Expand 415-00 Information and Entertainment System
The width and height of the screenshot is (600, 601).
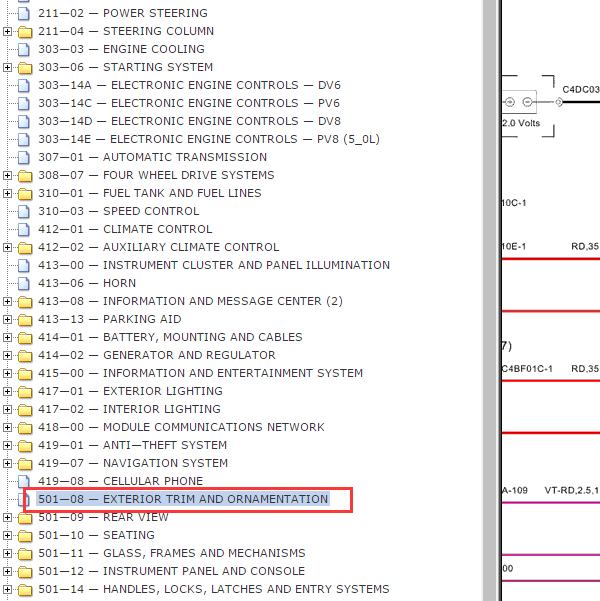coord(7,374)
